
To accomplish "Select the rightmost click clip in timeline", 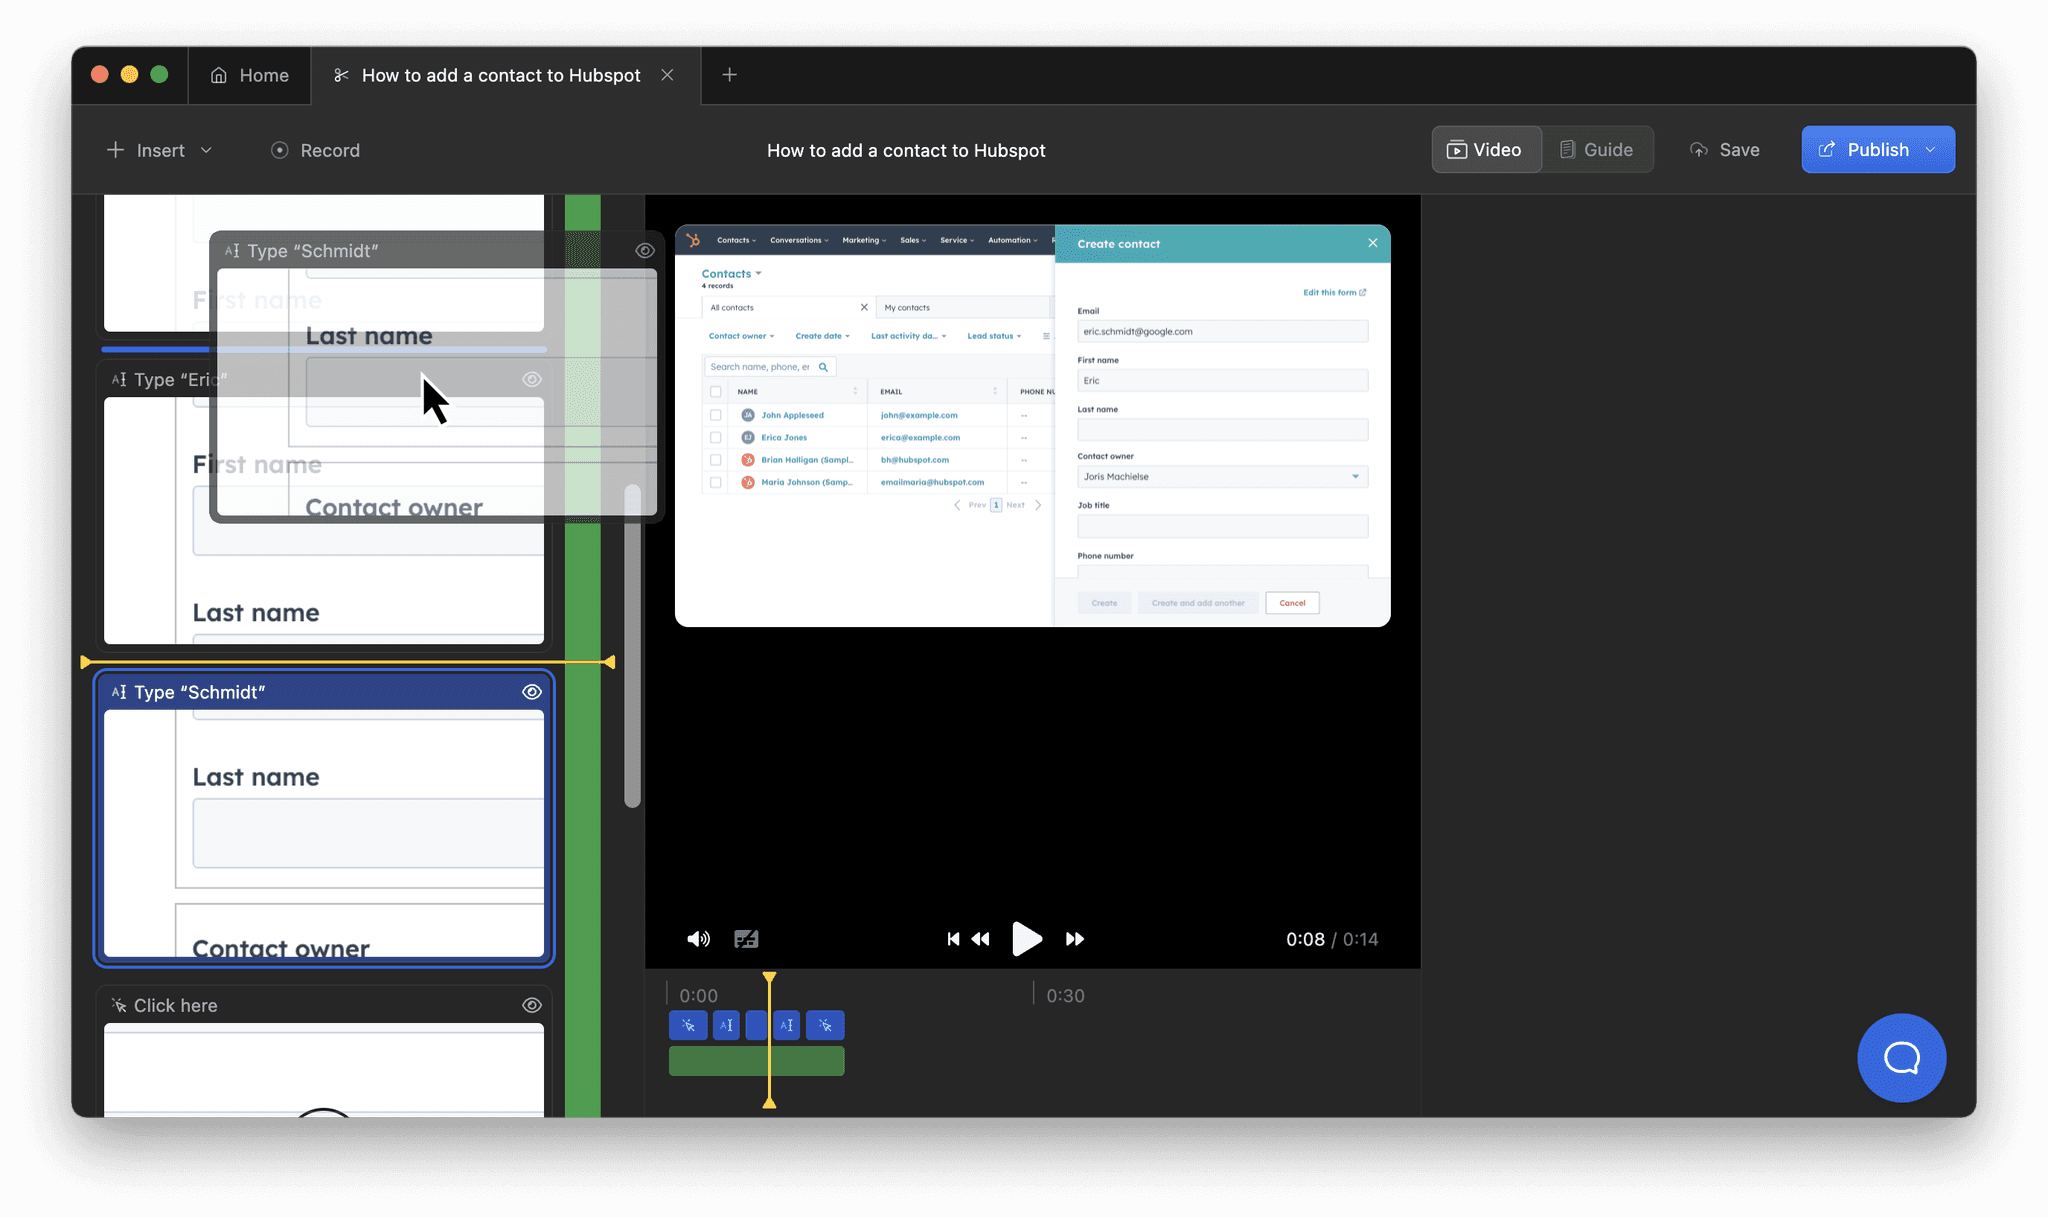I will [x=825, y=1025].
